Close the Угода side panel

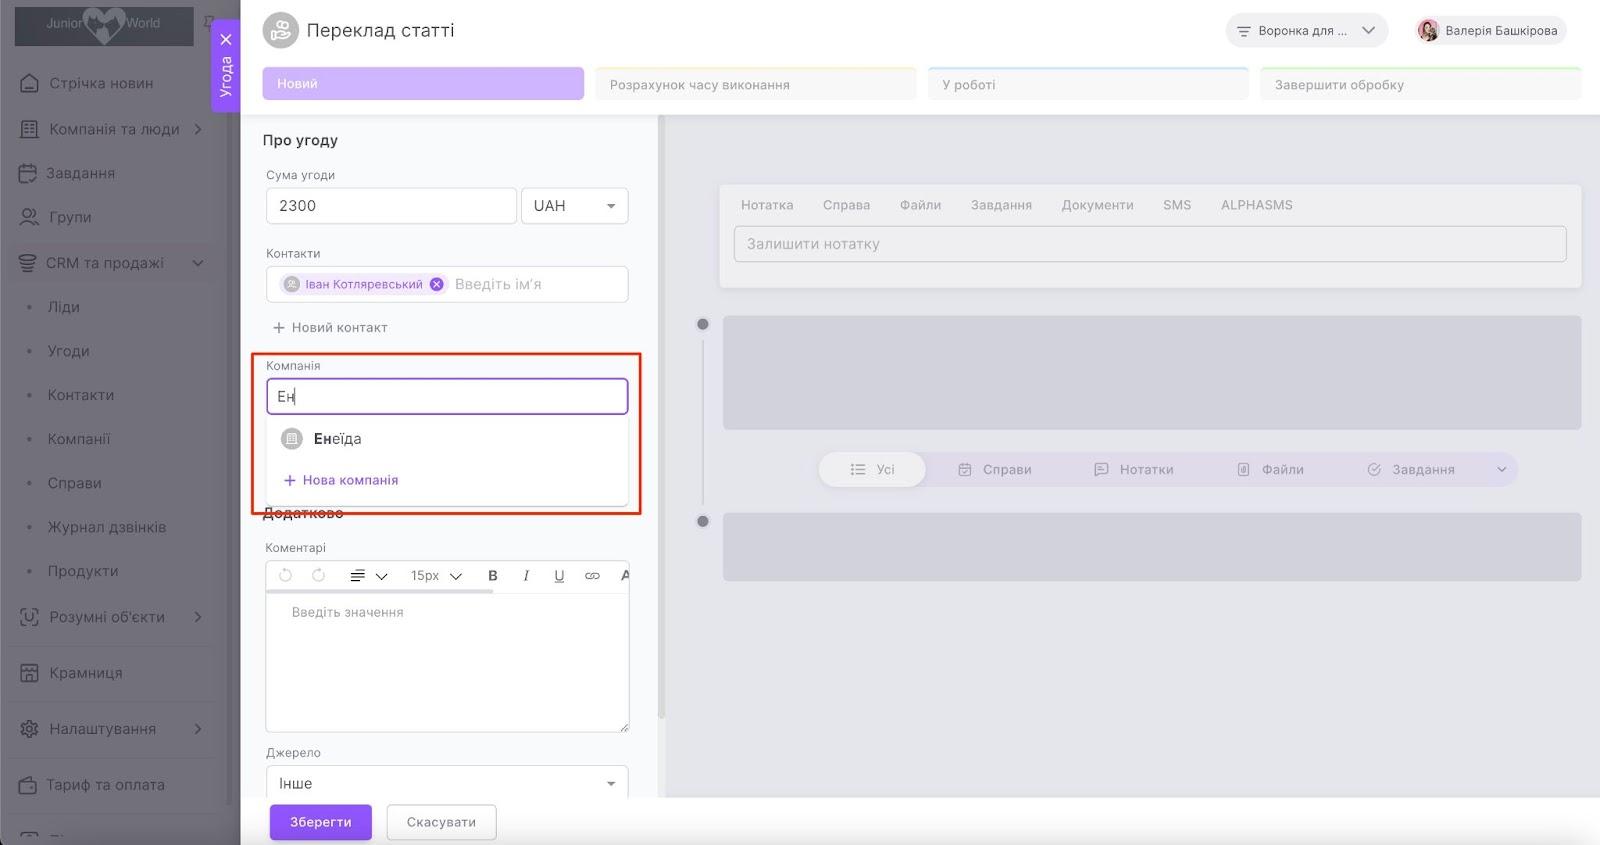tap(226, 40)
